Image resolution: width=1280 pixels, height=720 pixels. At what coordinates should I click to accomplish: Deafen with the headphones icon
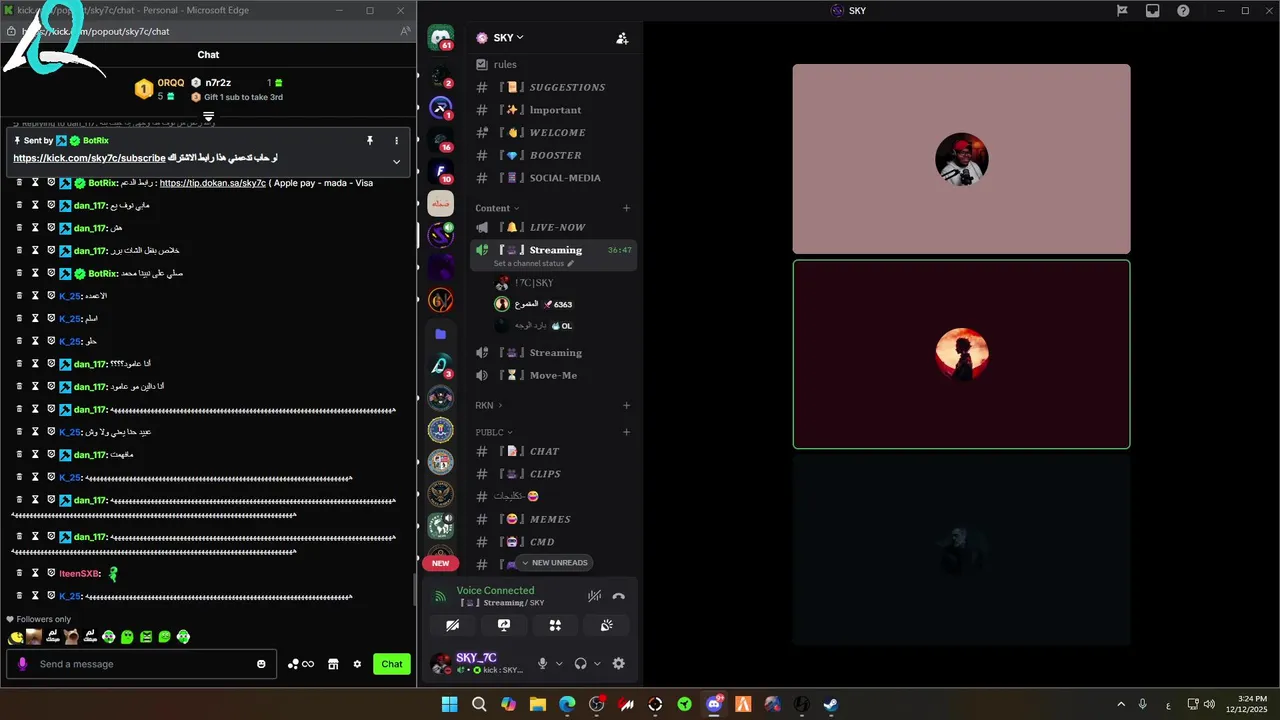pyautogui.click(x=580, y=663)
